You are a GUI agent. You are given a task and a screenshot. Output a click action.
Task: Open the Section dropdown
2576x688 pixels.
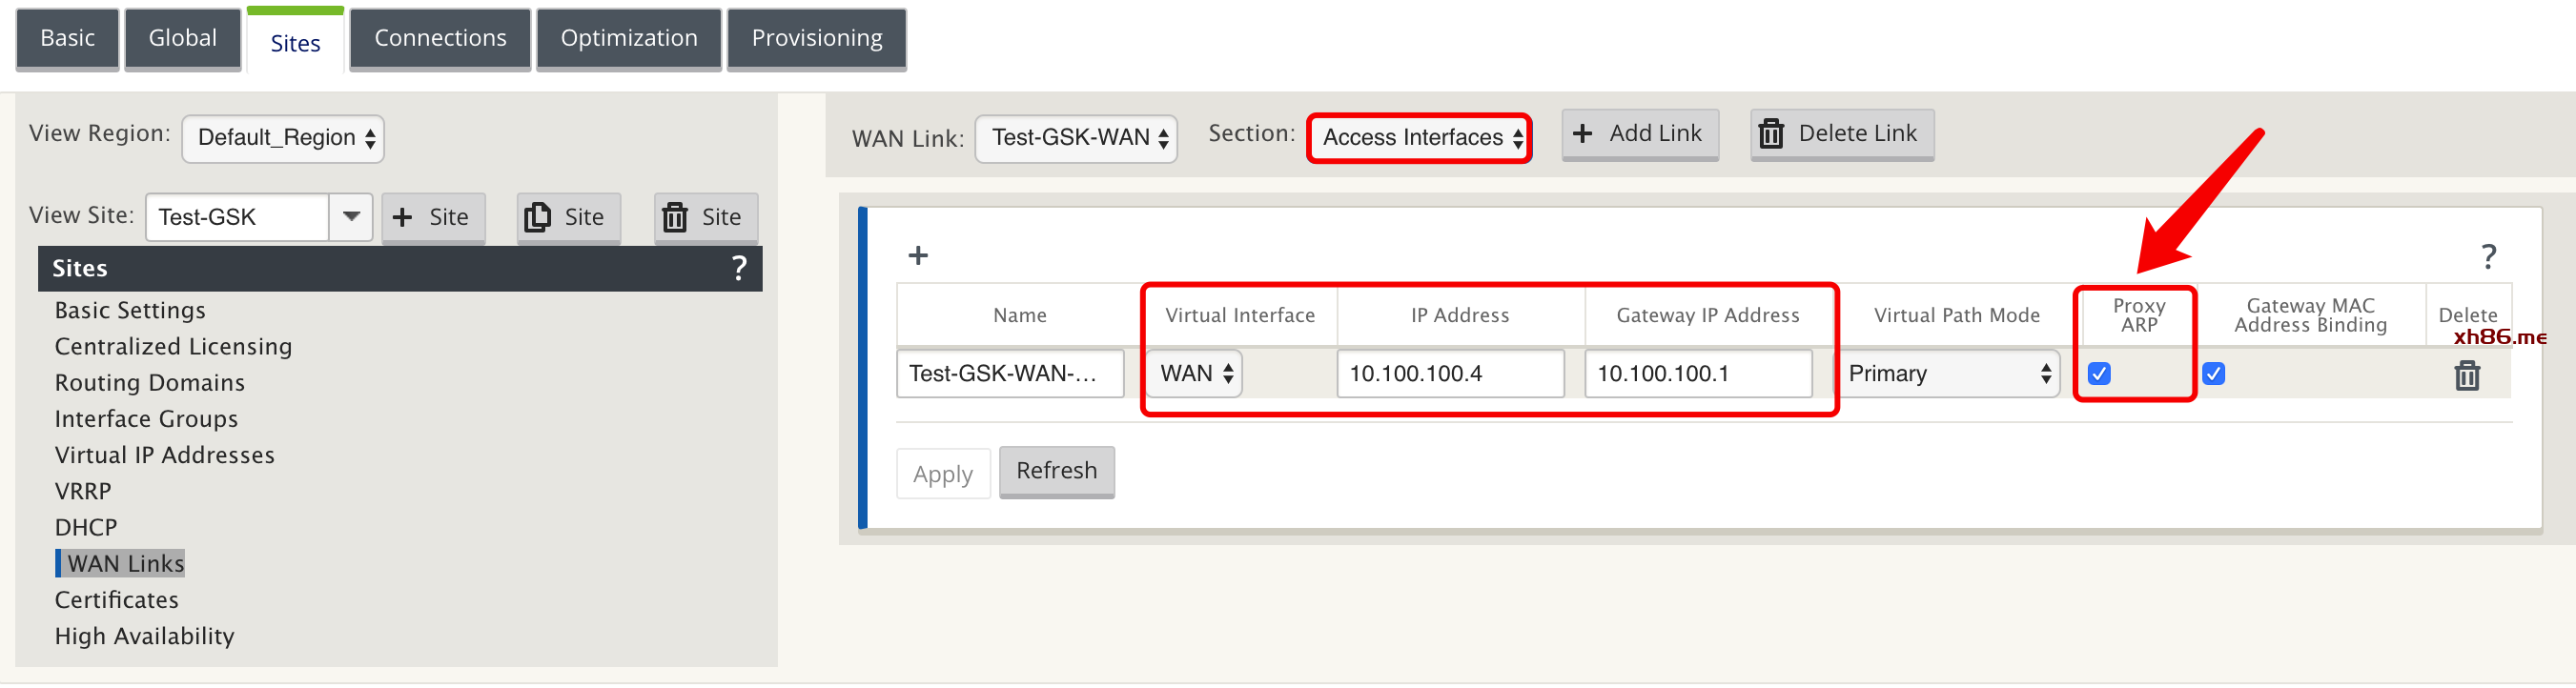pyautogui.click(x=1419, y=138)
